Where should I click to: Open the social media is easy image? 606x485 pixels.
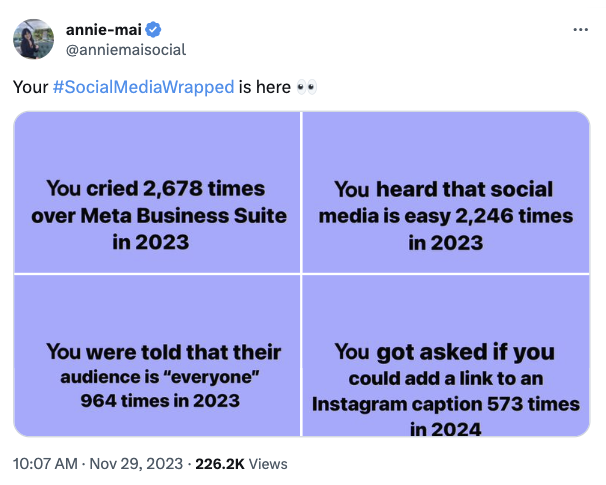pyautogui.click(x=446, y=192)
